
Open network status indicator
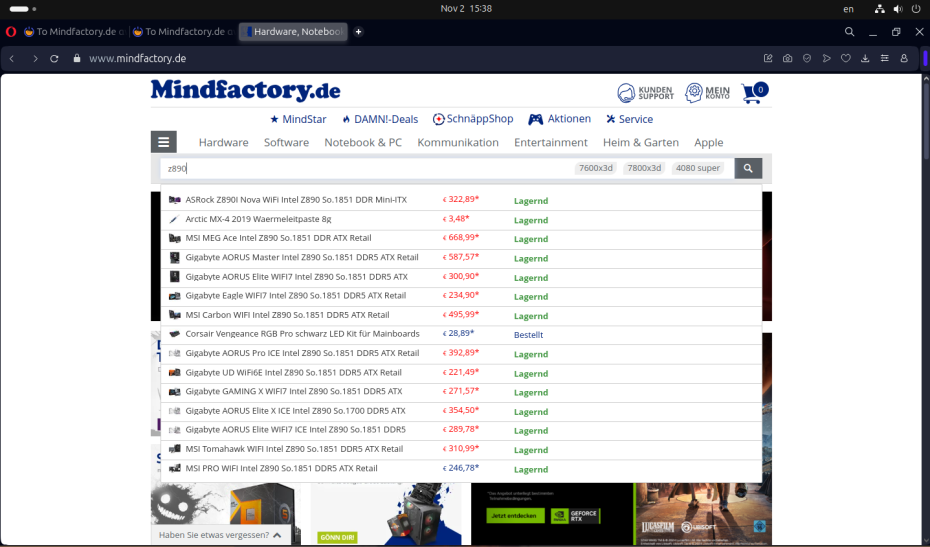(x=880, y=9)
